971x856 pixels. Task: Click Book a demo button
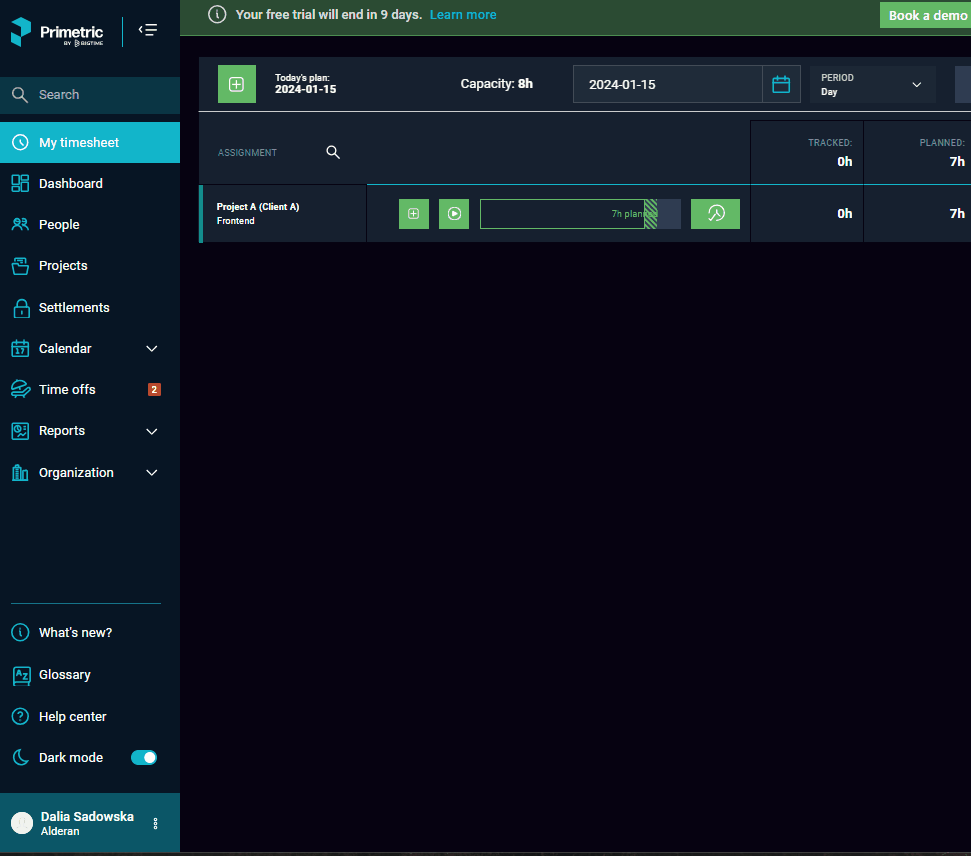tap(926, 15)
